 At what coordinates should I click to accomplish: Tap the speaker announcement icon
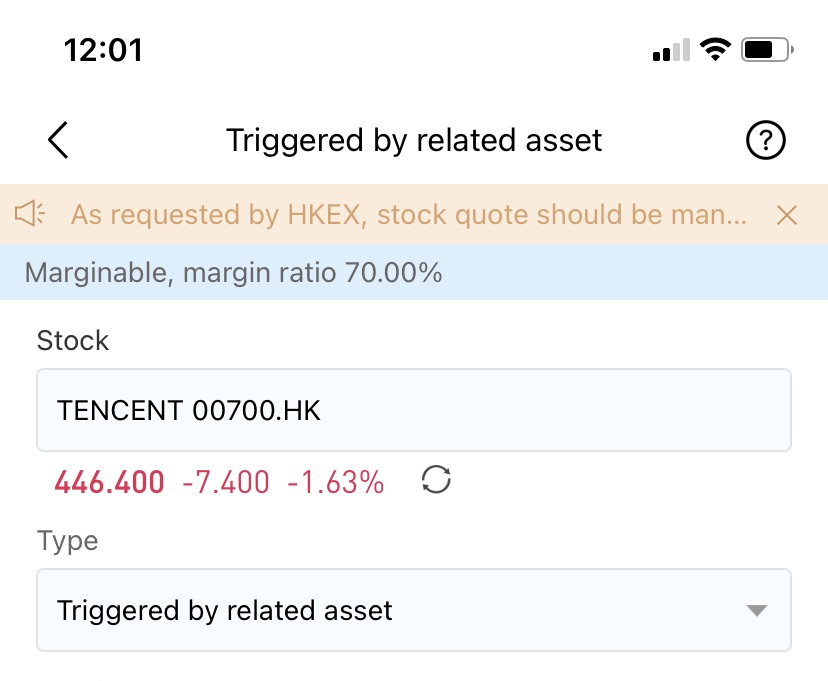pos(30,214)
